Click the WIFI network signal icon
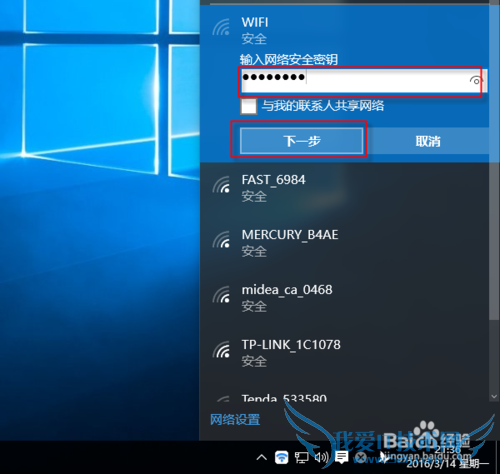500x474 pixels. point(221,27)
